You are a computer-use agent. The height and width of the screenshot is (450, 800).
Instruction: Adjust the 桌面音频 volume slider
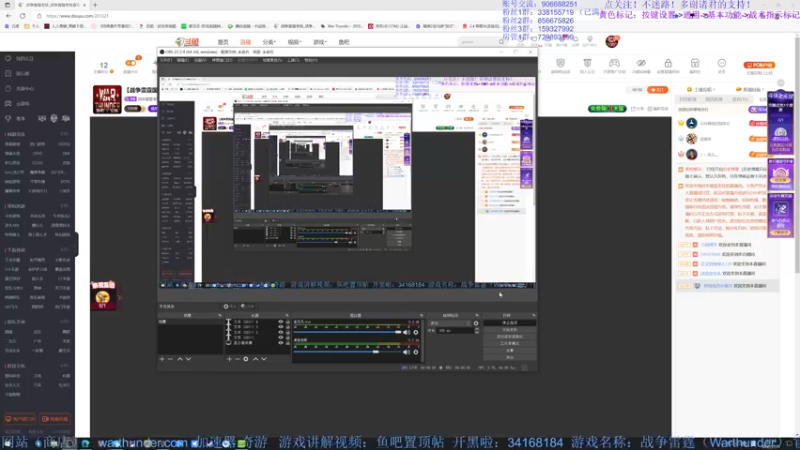347,352
